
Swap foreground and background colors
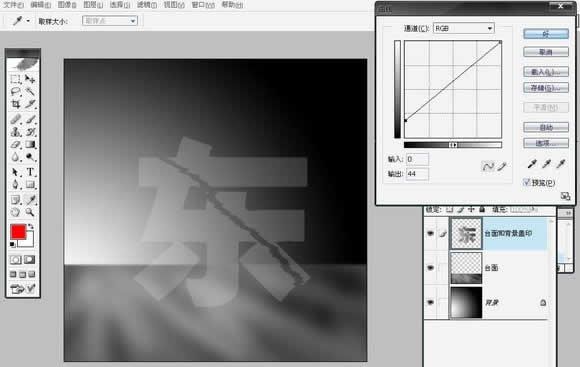[31, 226]
